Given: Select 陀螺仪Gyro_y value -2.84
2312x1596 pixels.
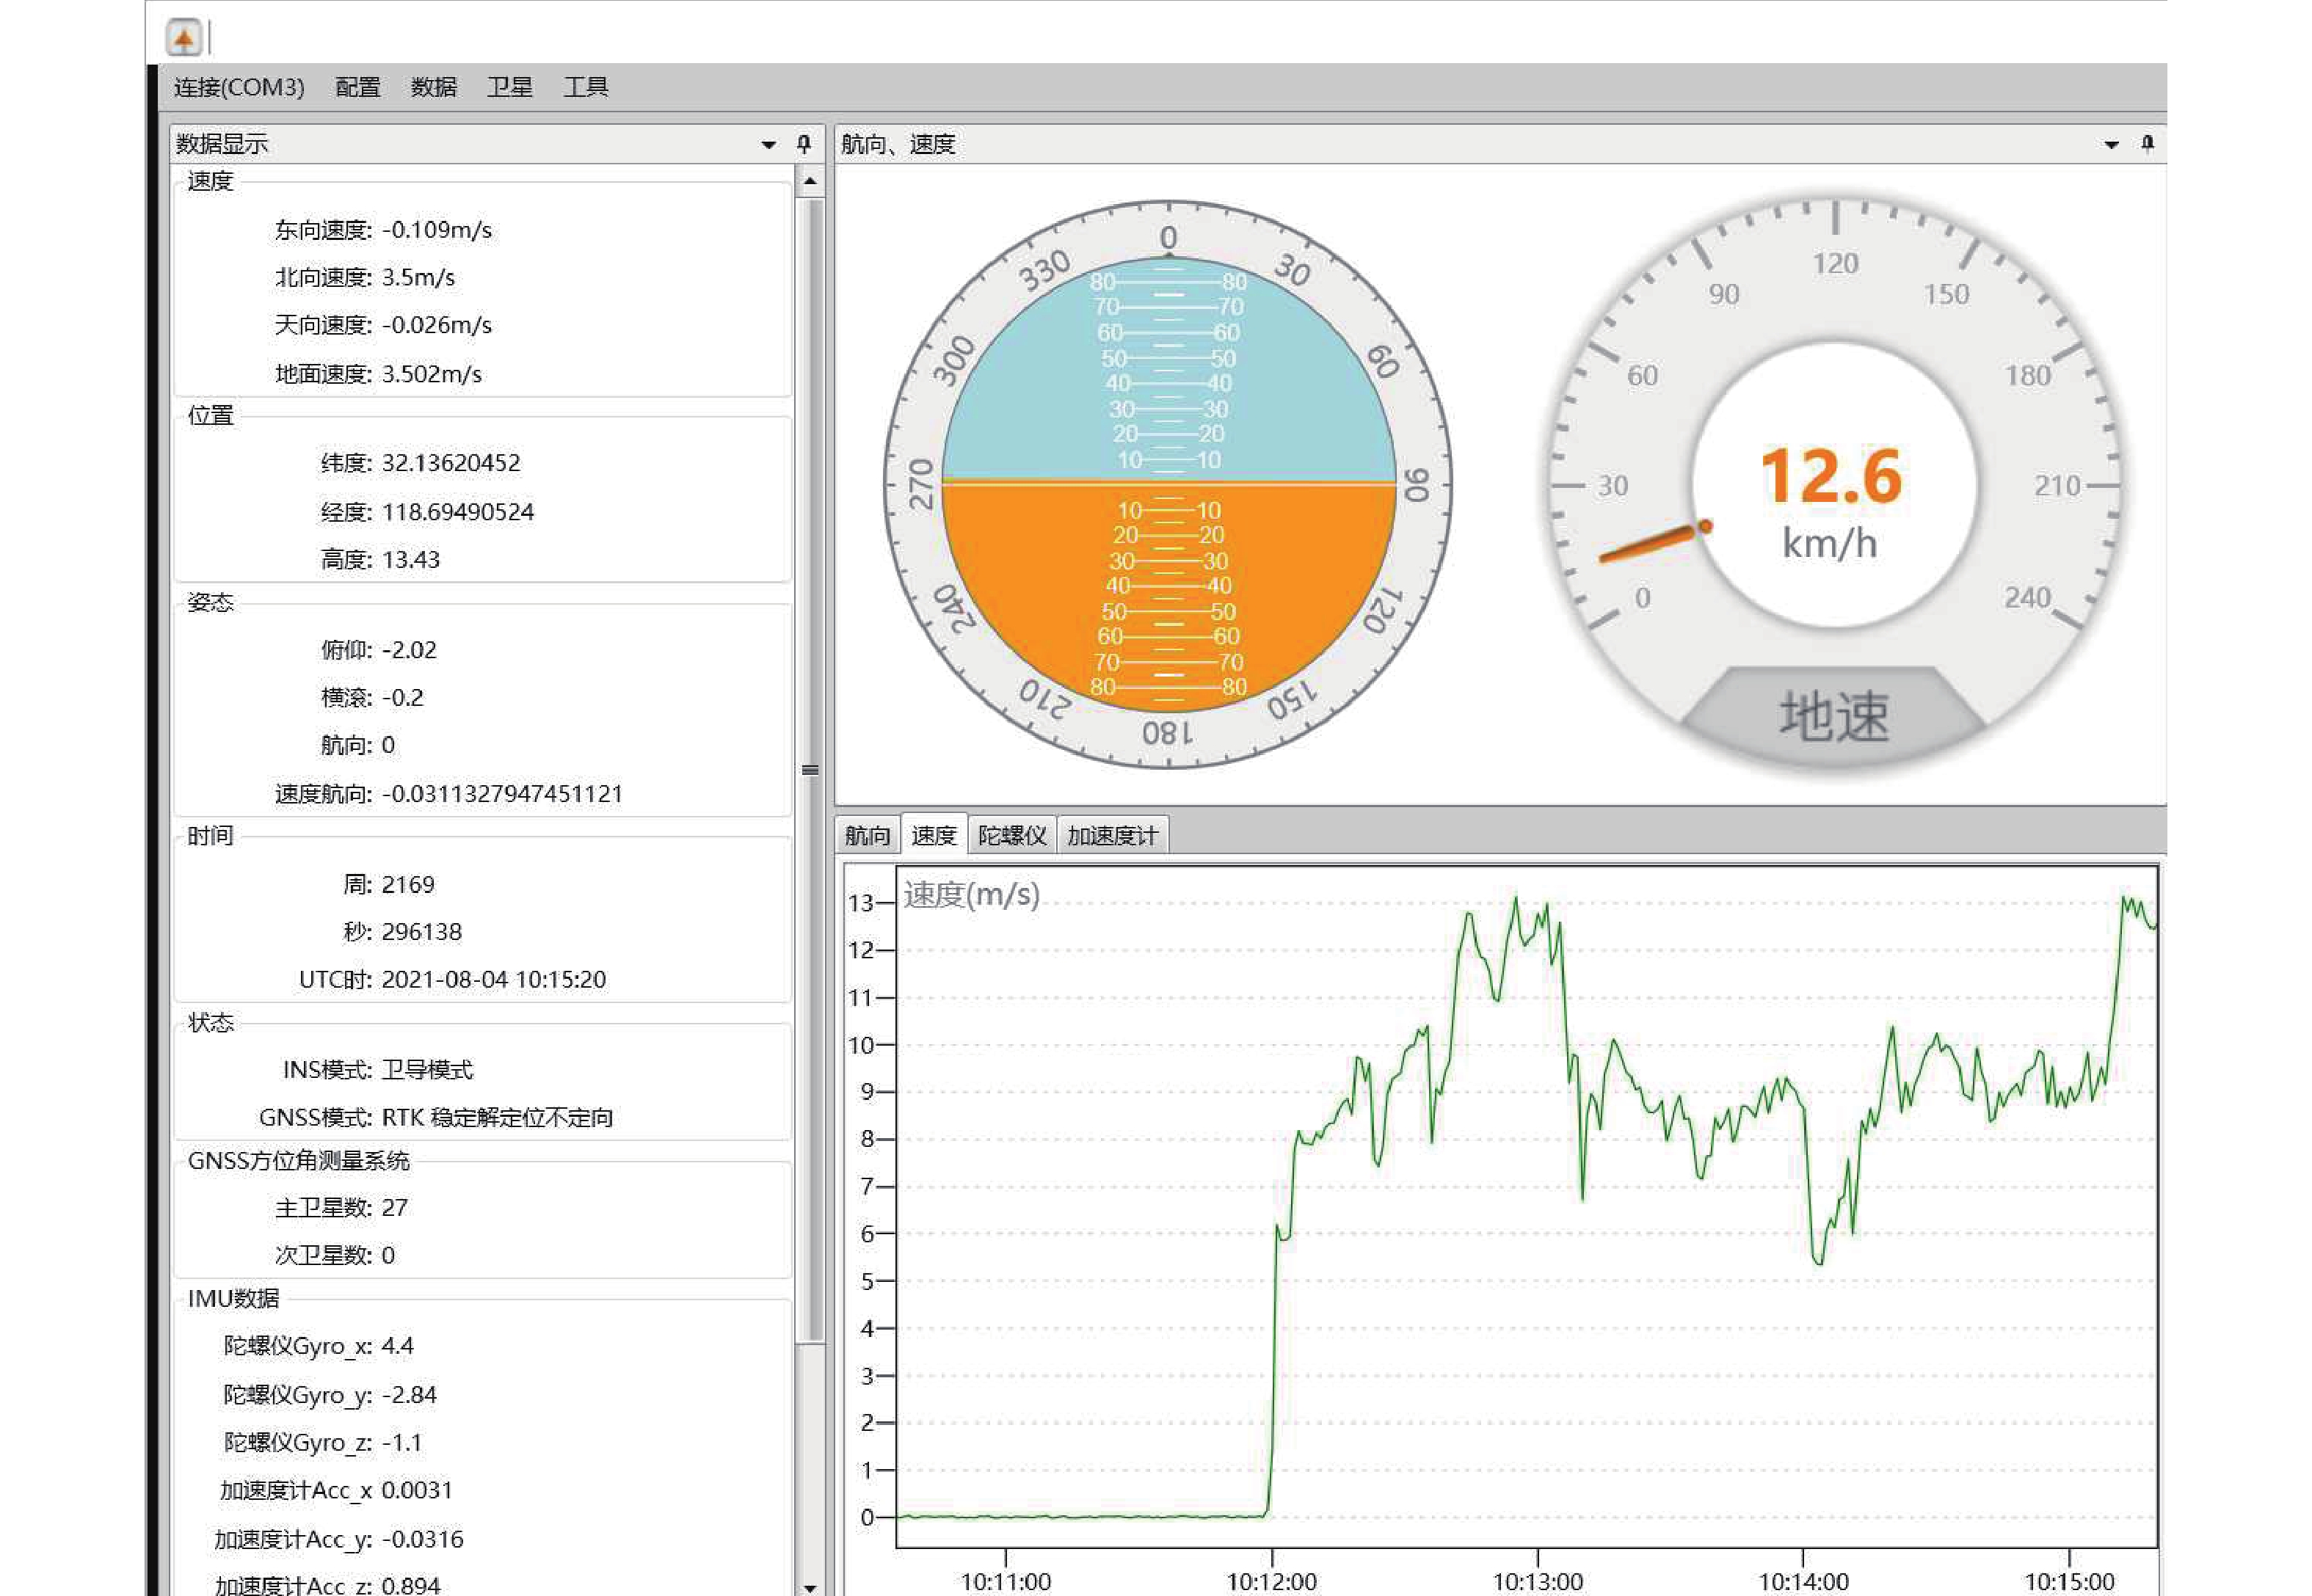Looking at the screenshot, I should click(409, 1395).
